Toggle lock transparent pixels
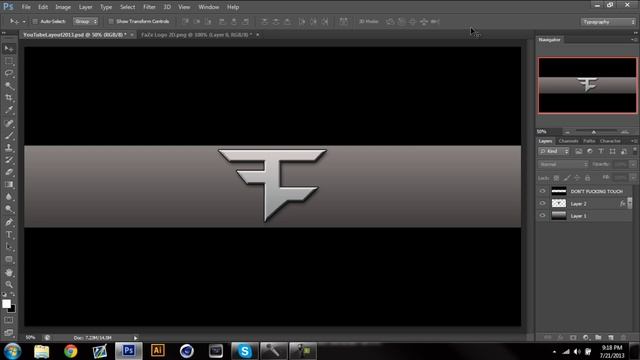This screenshot has width=640, height=360. click(x=556, y=178)
